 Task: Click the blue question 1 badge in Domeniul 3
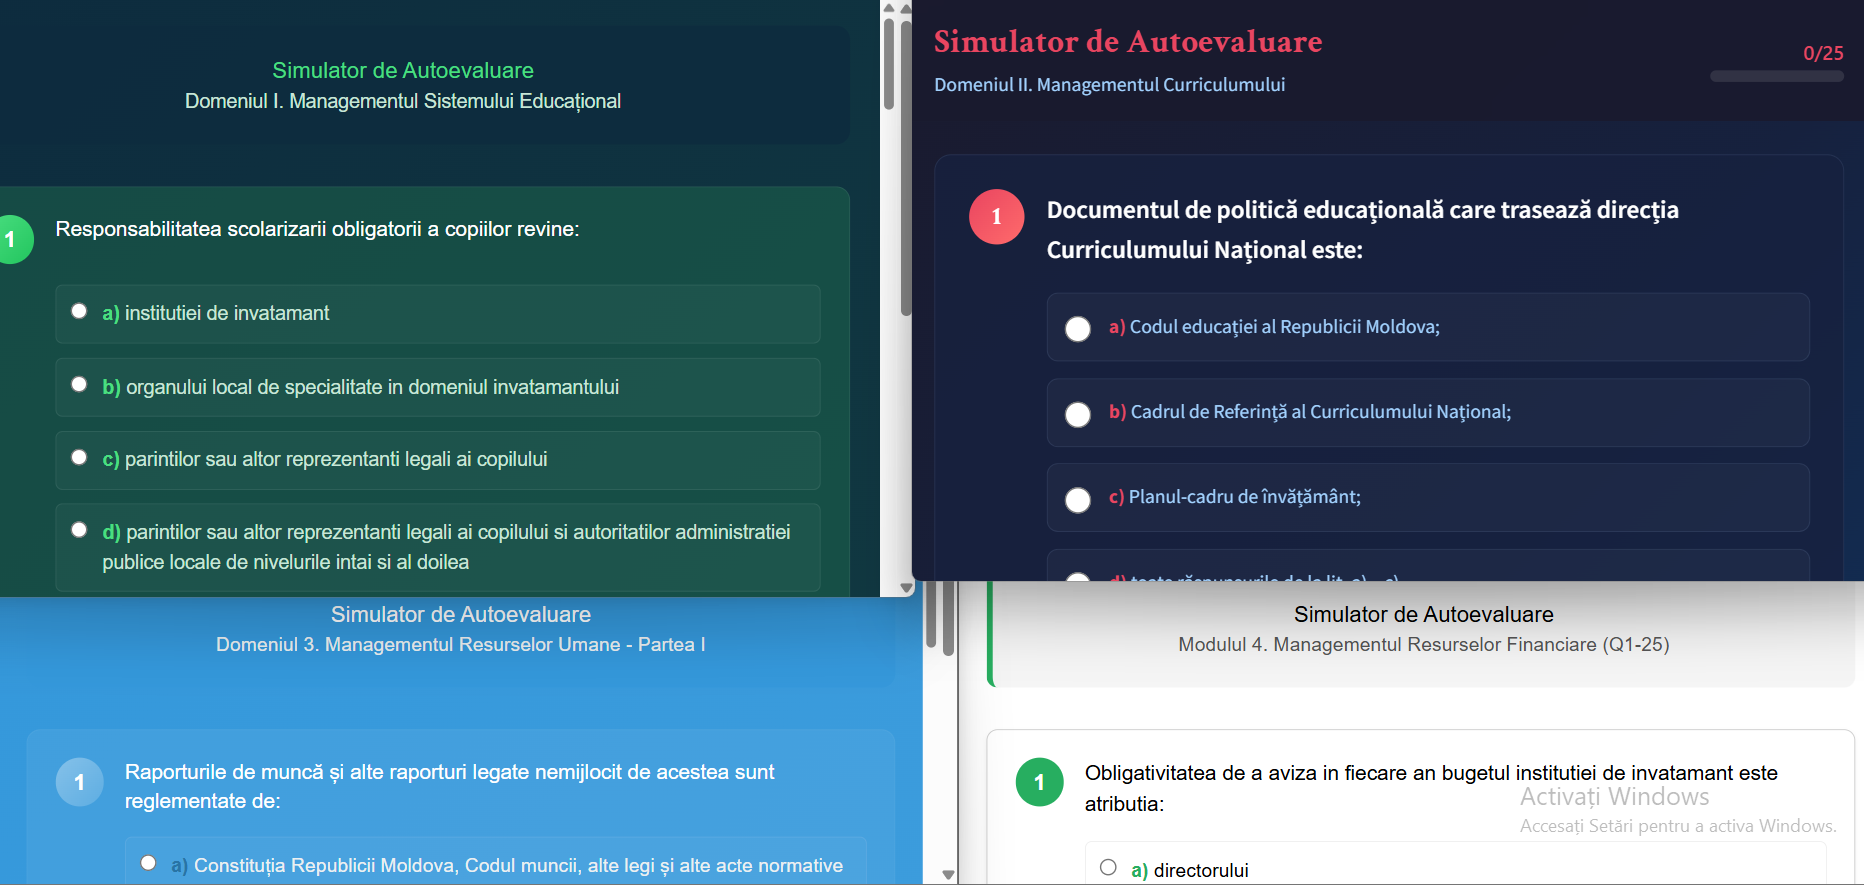click(x=80, y=782)
